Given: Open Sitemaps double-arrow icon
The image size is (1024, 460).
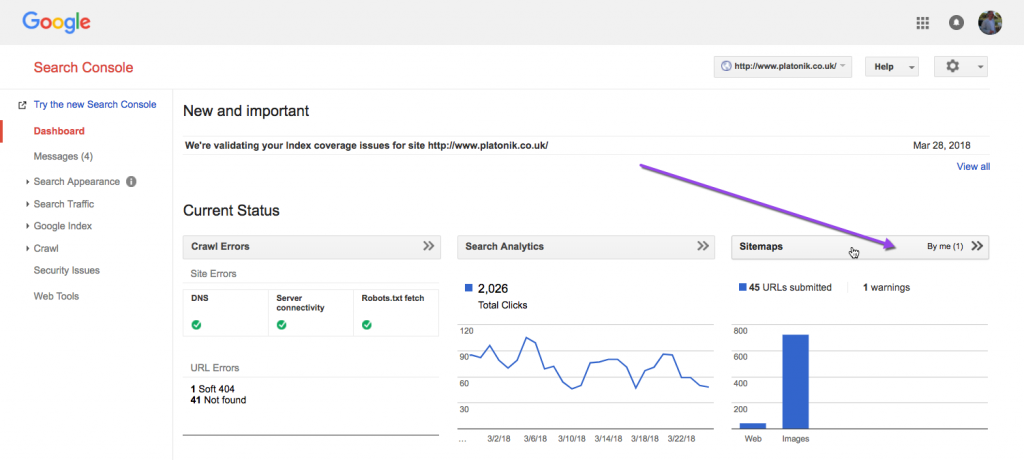Looking at the screenshot, I should (977, 246).
